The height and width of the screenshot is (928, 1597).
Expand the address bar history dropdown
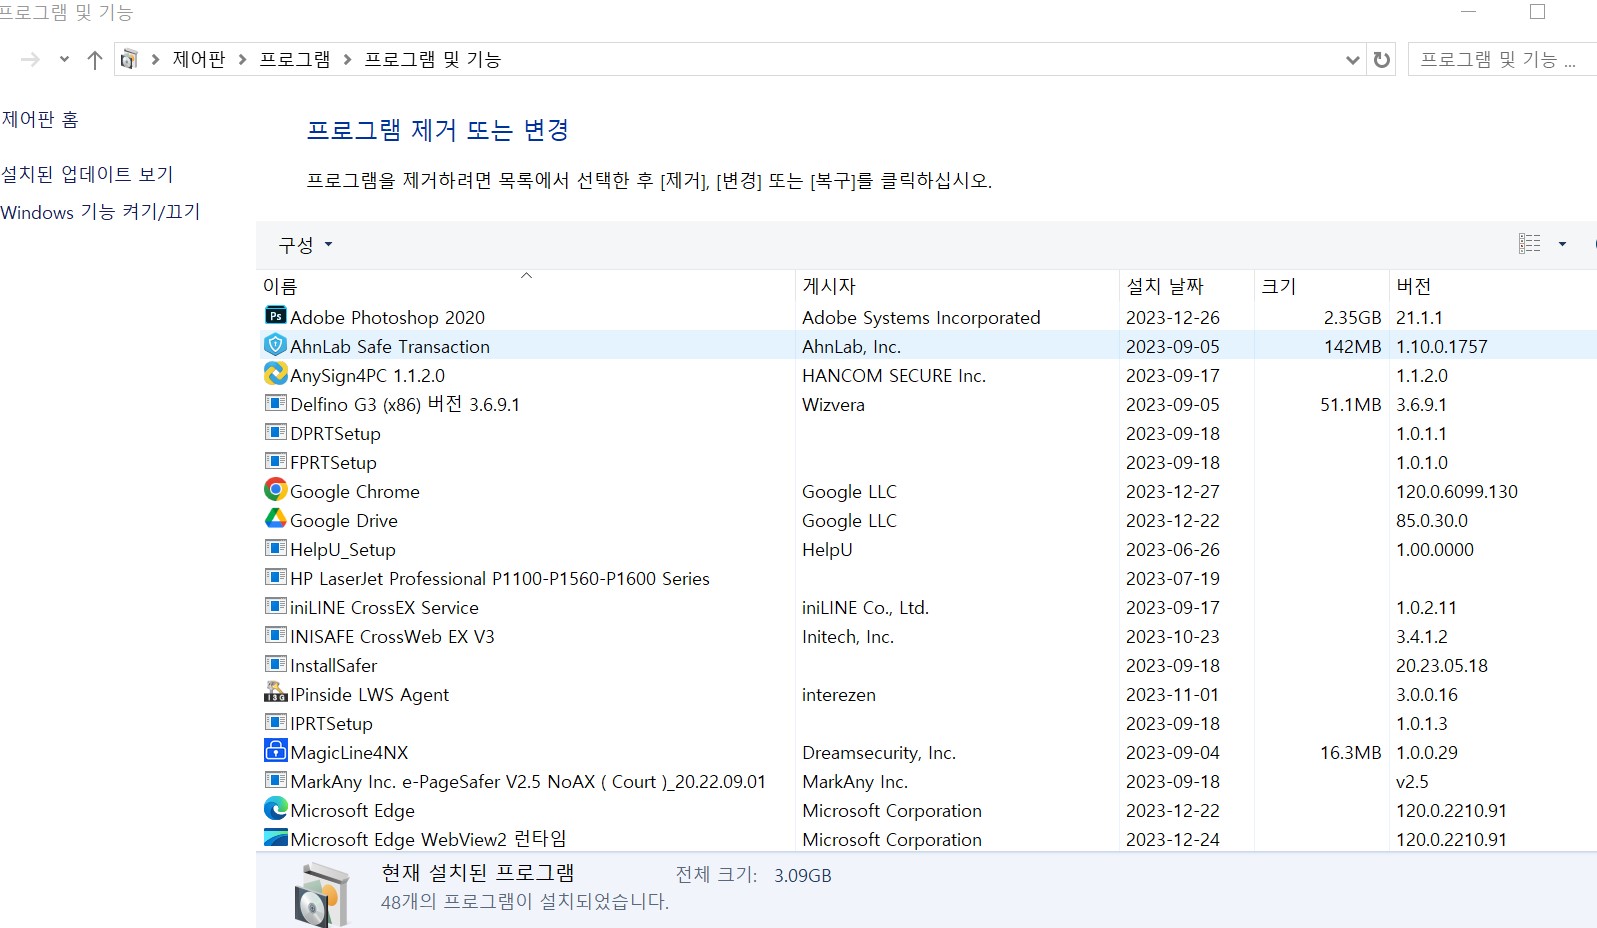1353,60
